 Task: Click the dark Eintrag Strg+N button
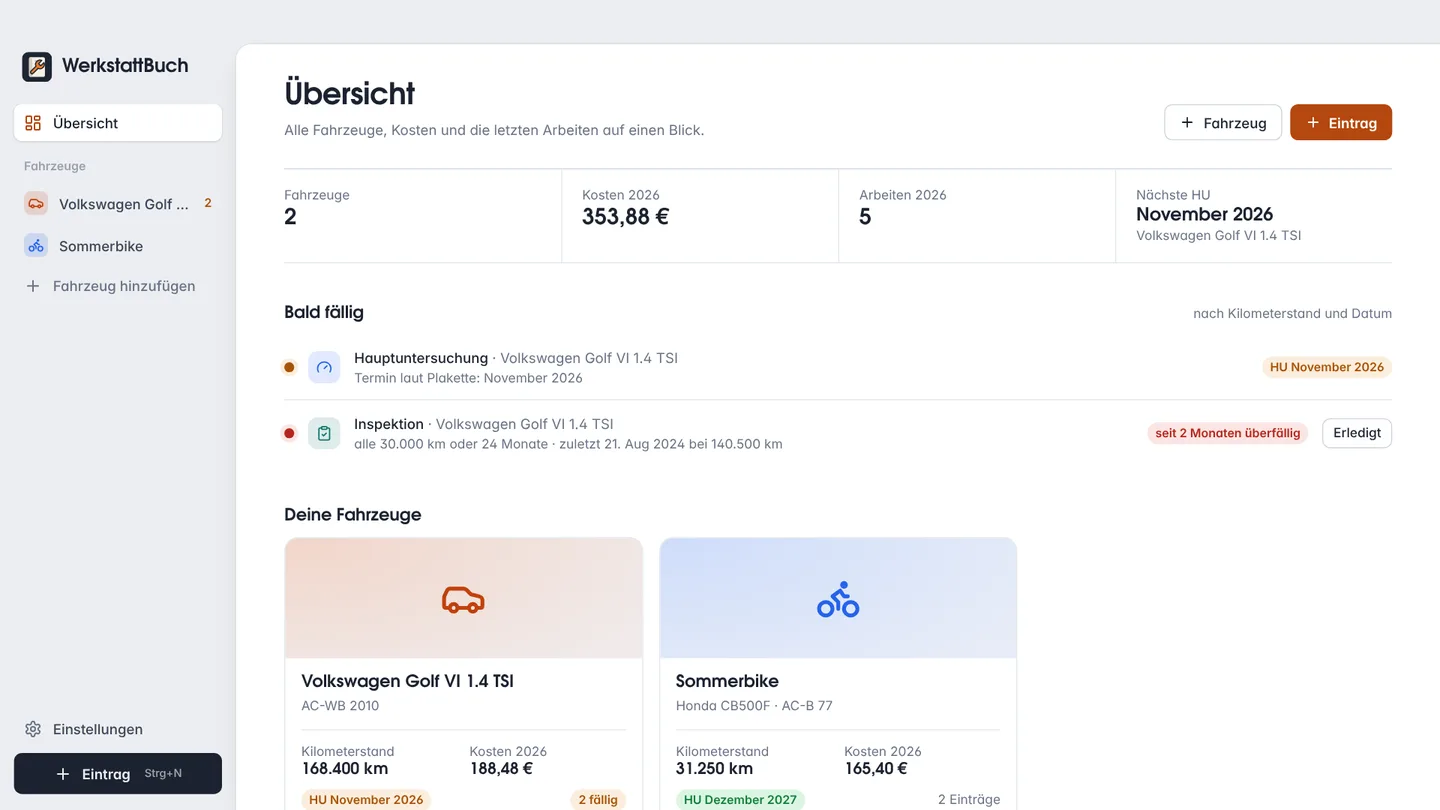118,774
